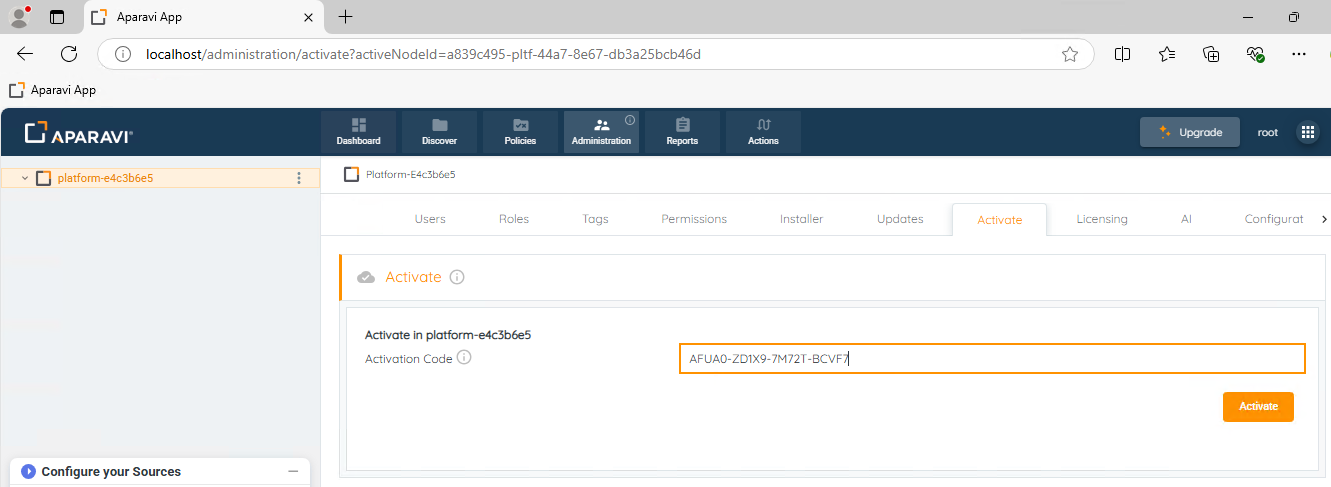Click the root user name
1331x487 pixels.
pyautogui.click(x=1267, y=132)
